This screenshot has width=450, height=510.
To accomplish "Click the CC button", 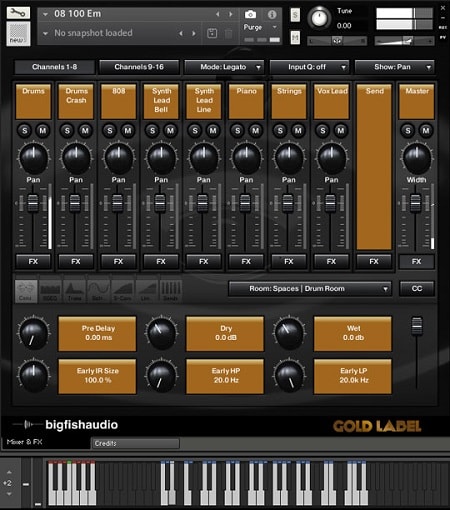I will point(417,289).
